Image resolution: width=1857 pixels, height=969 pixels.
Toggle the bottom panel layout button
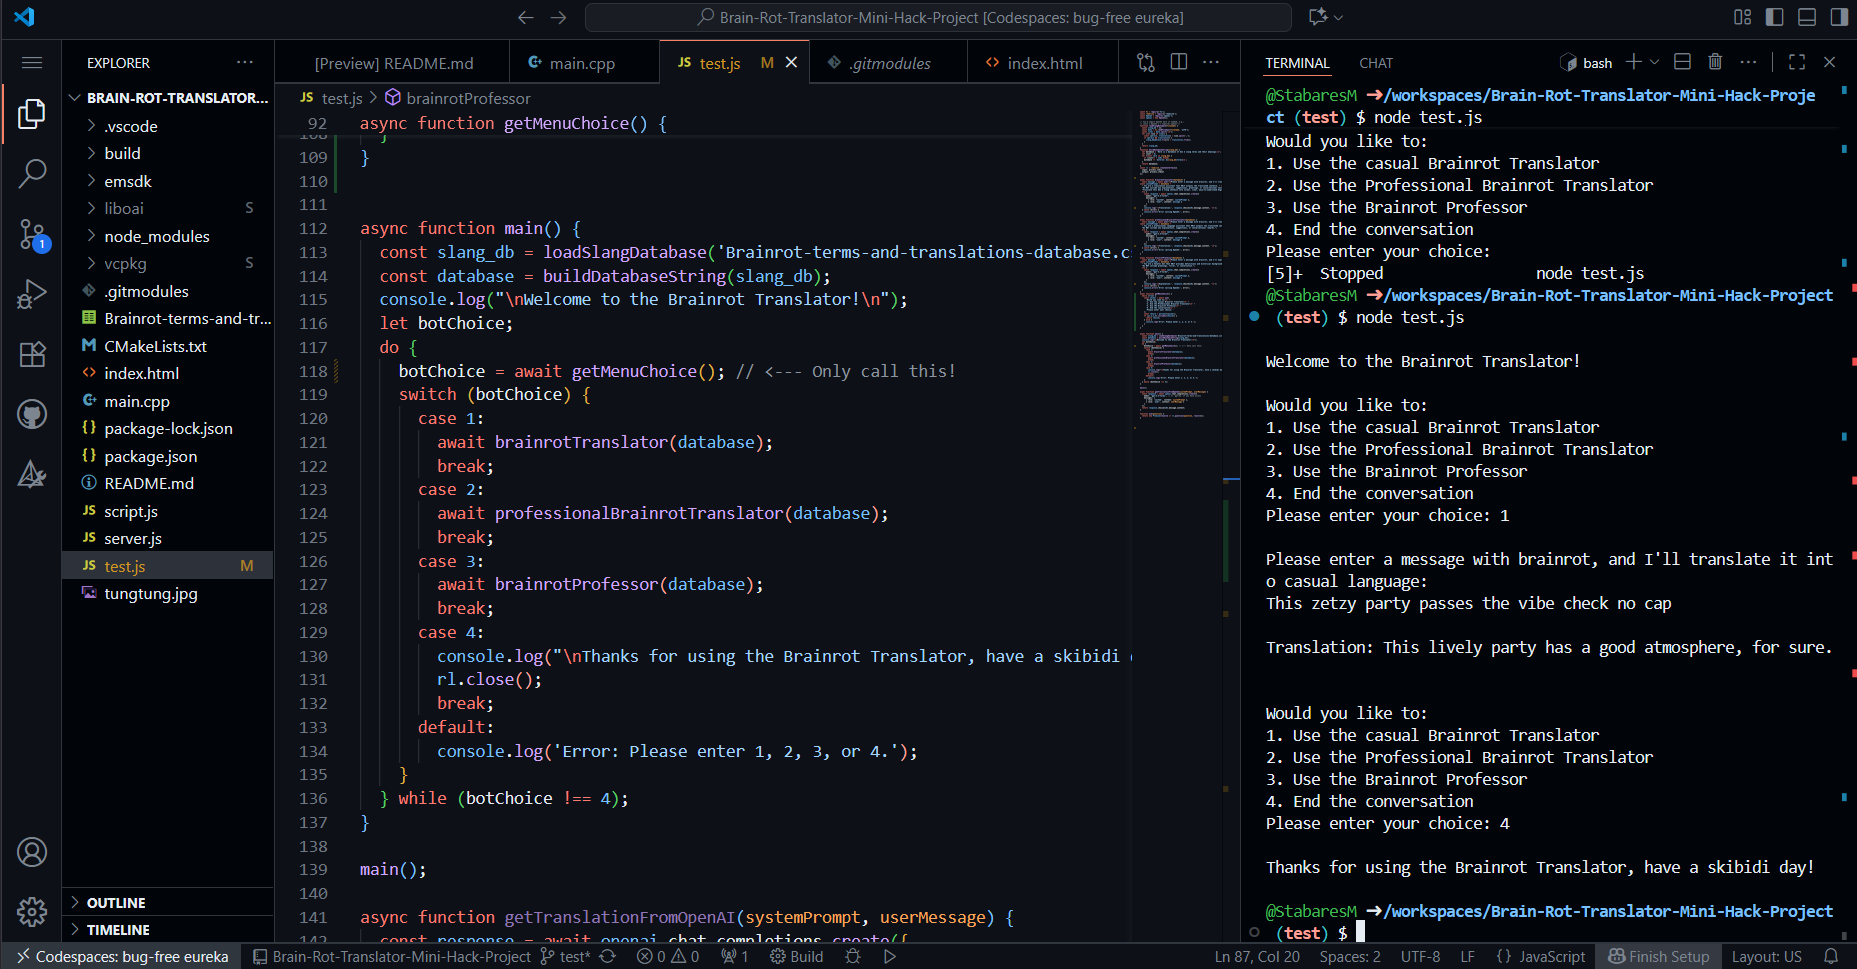click(x=1807, y=17)
